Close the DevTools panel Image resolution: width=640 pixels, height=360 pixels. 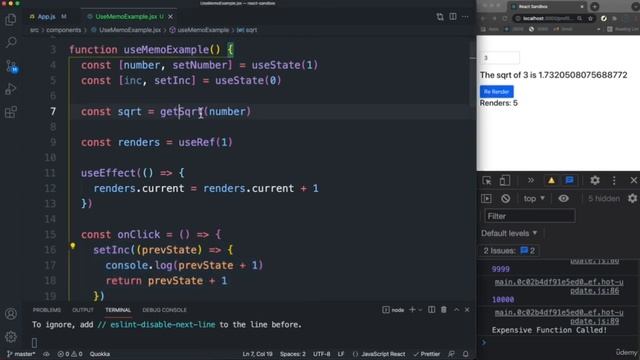633,180
